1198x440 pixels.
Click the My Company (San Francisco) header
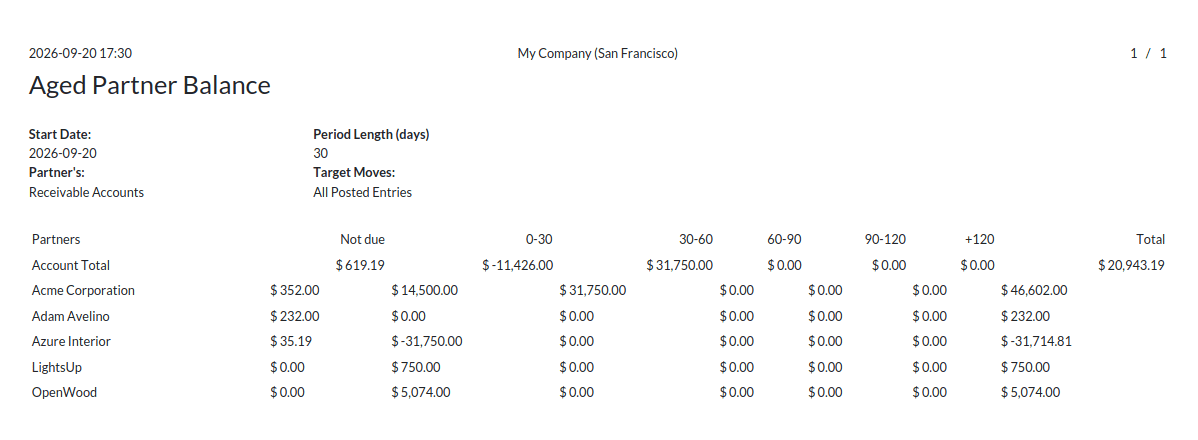(597, 53)
